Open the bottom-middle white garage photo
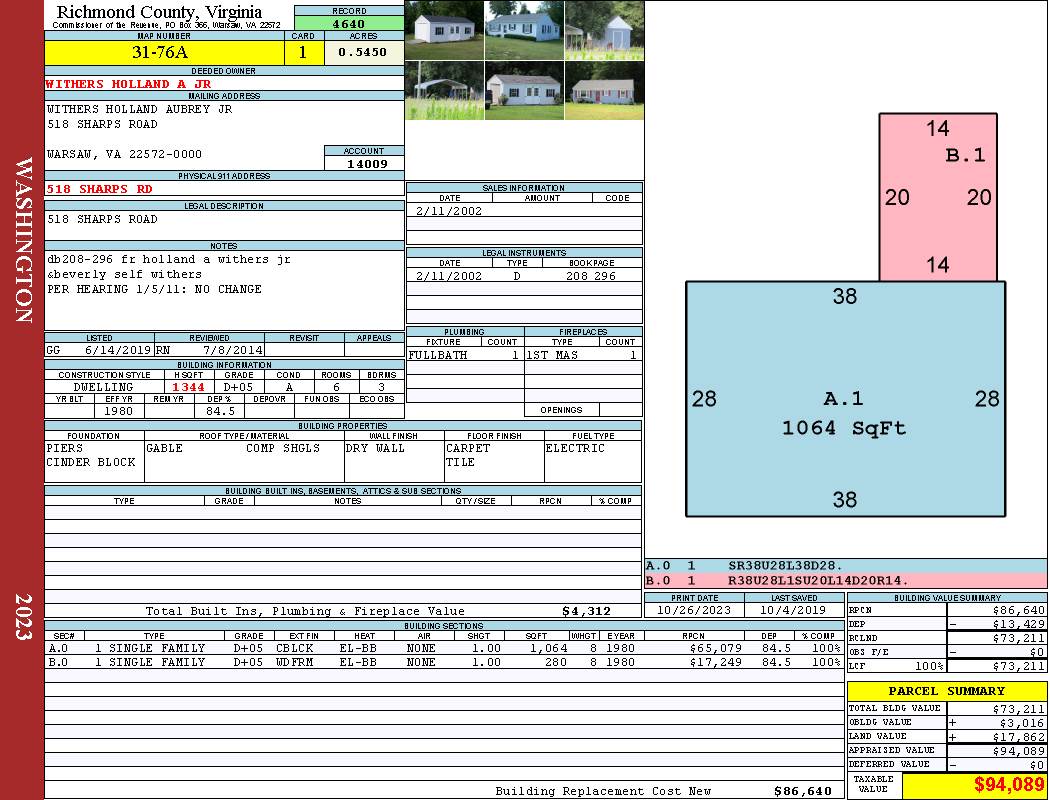 (524, 90)
